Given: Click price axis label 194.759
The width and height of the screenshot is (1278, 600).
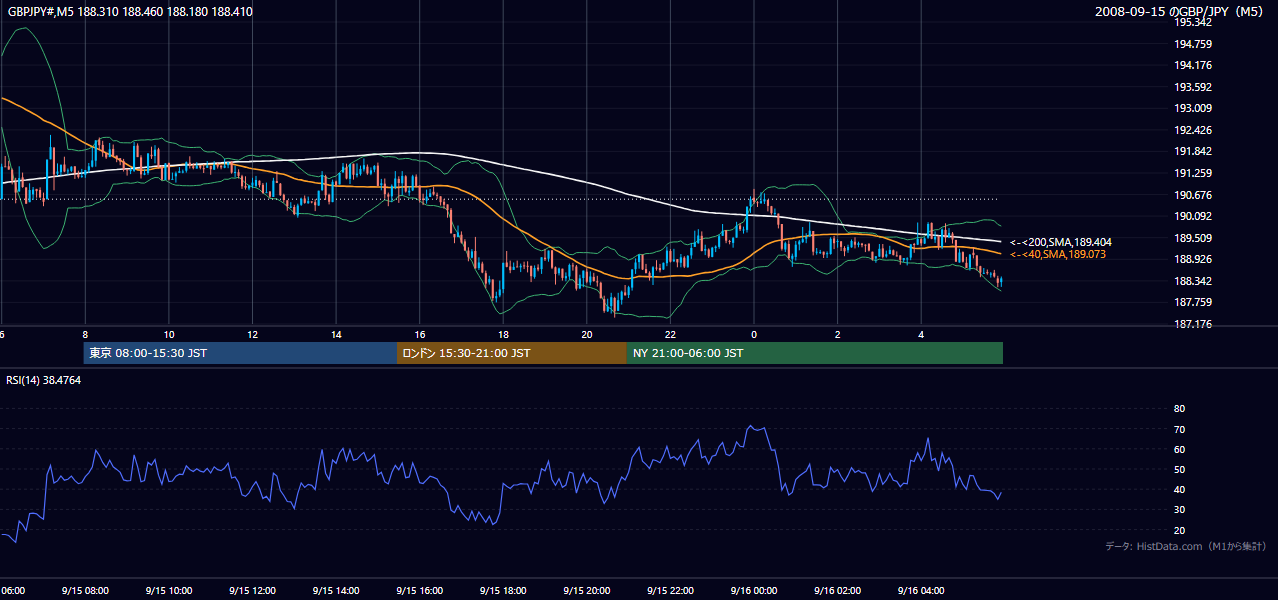Looking at the screenshot, I should coord(1193,44).
